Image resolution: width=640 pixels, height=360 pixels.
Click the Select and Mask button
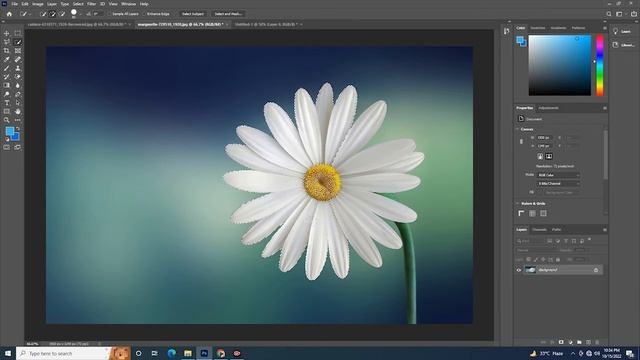point(228,14)
